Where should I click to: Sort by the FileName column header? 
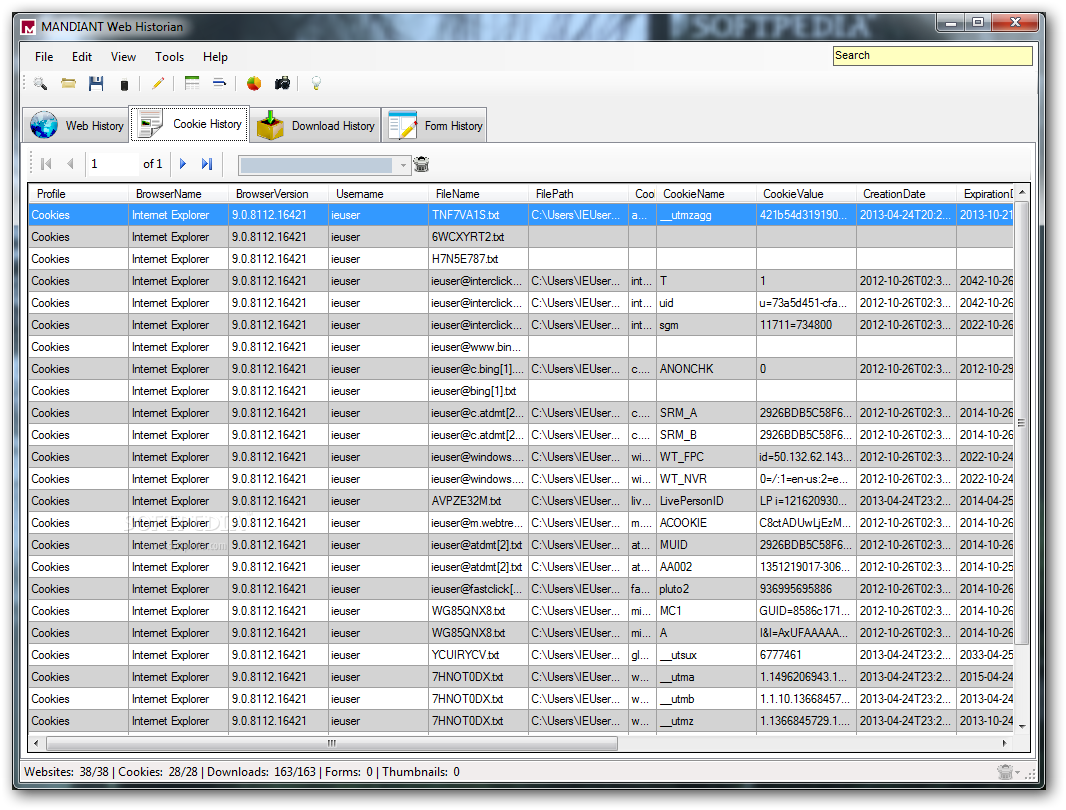478,194
